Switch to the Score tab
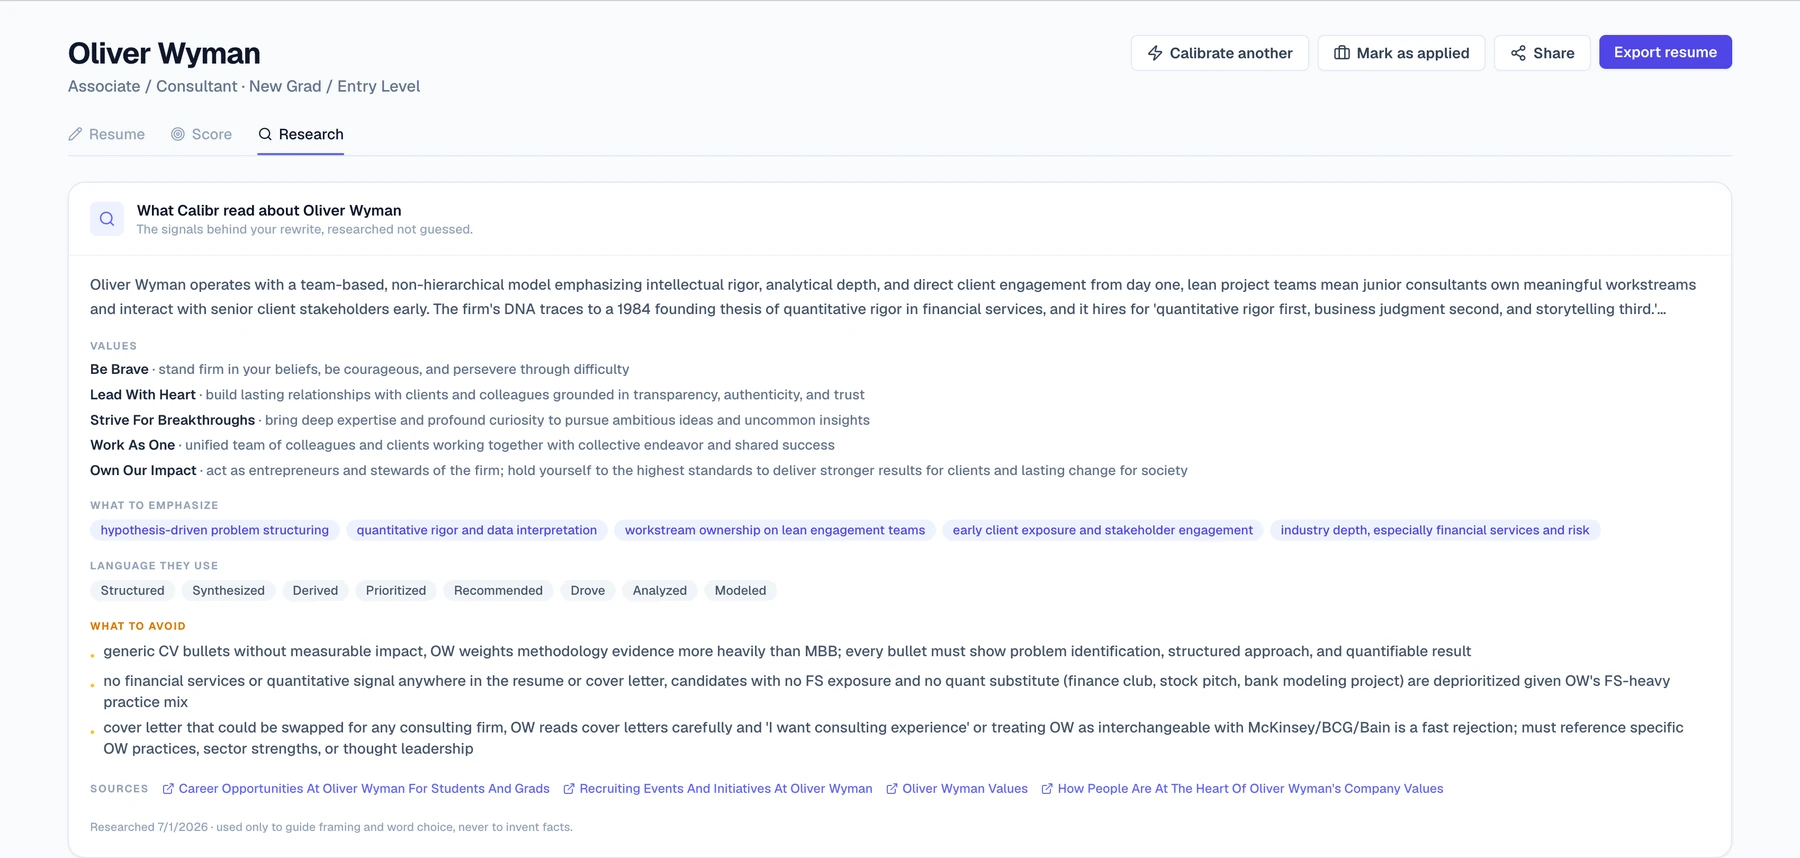This screenshot has height=858, width=1800. coord(201,134)
